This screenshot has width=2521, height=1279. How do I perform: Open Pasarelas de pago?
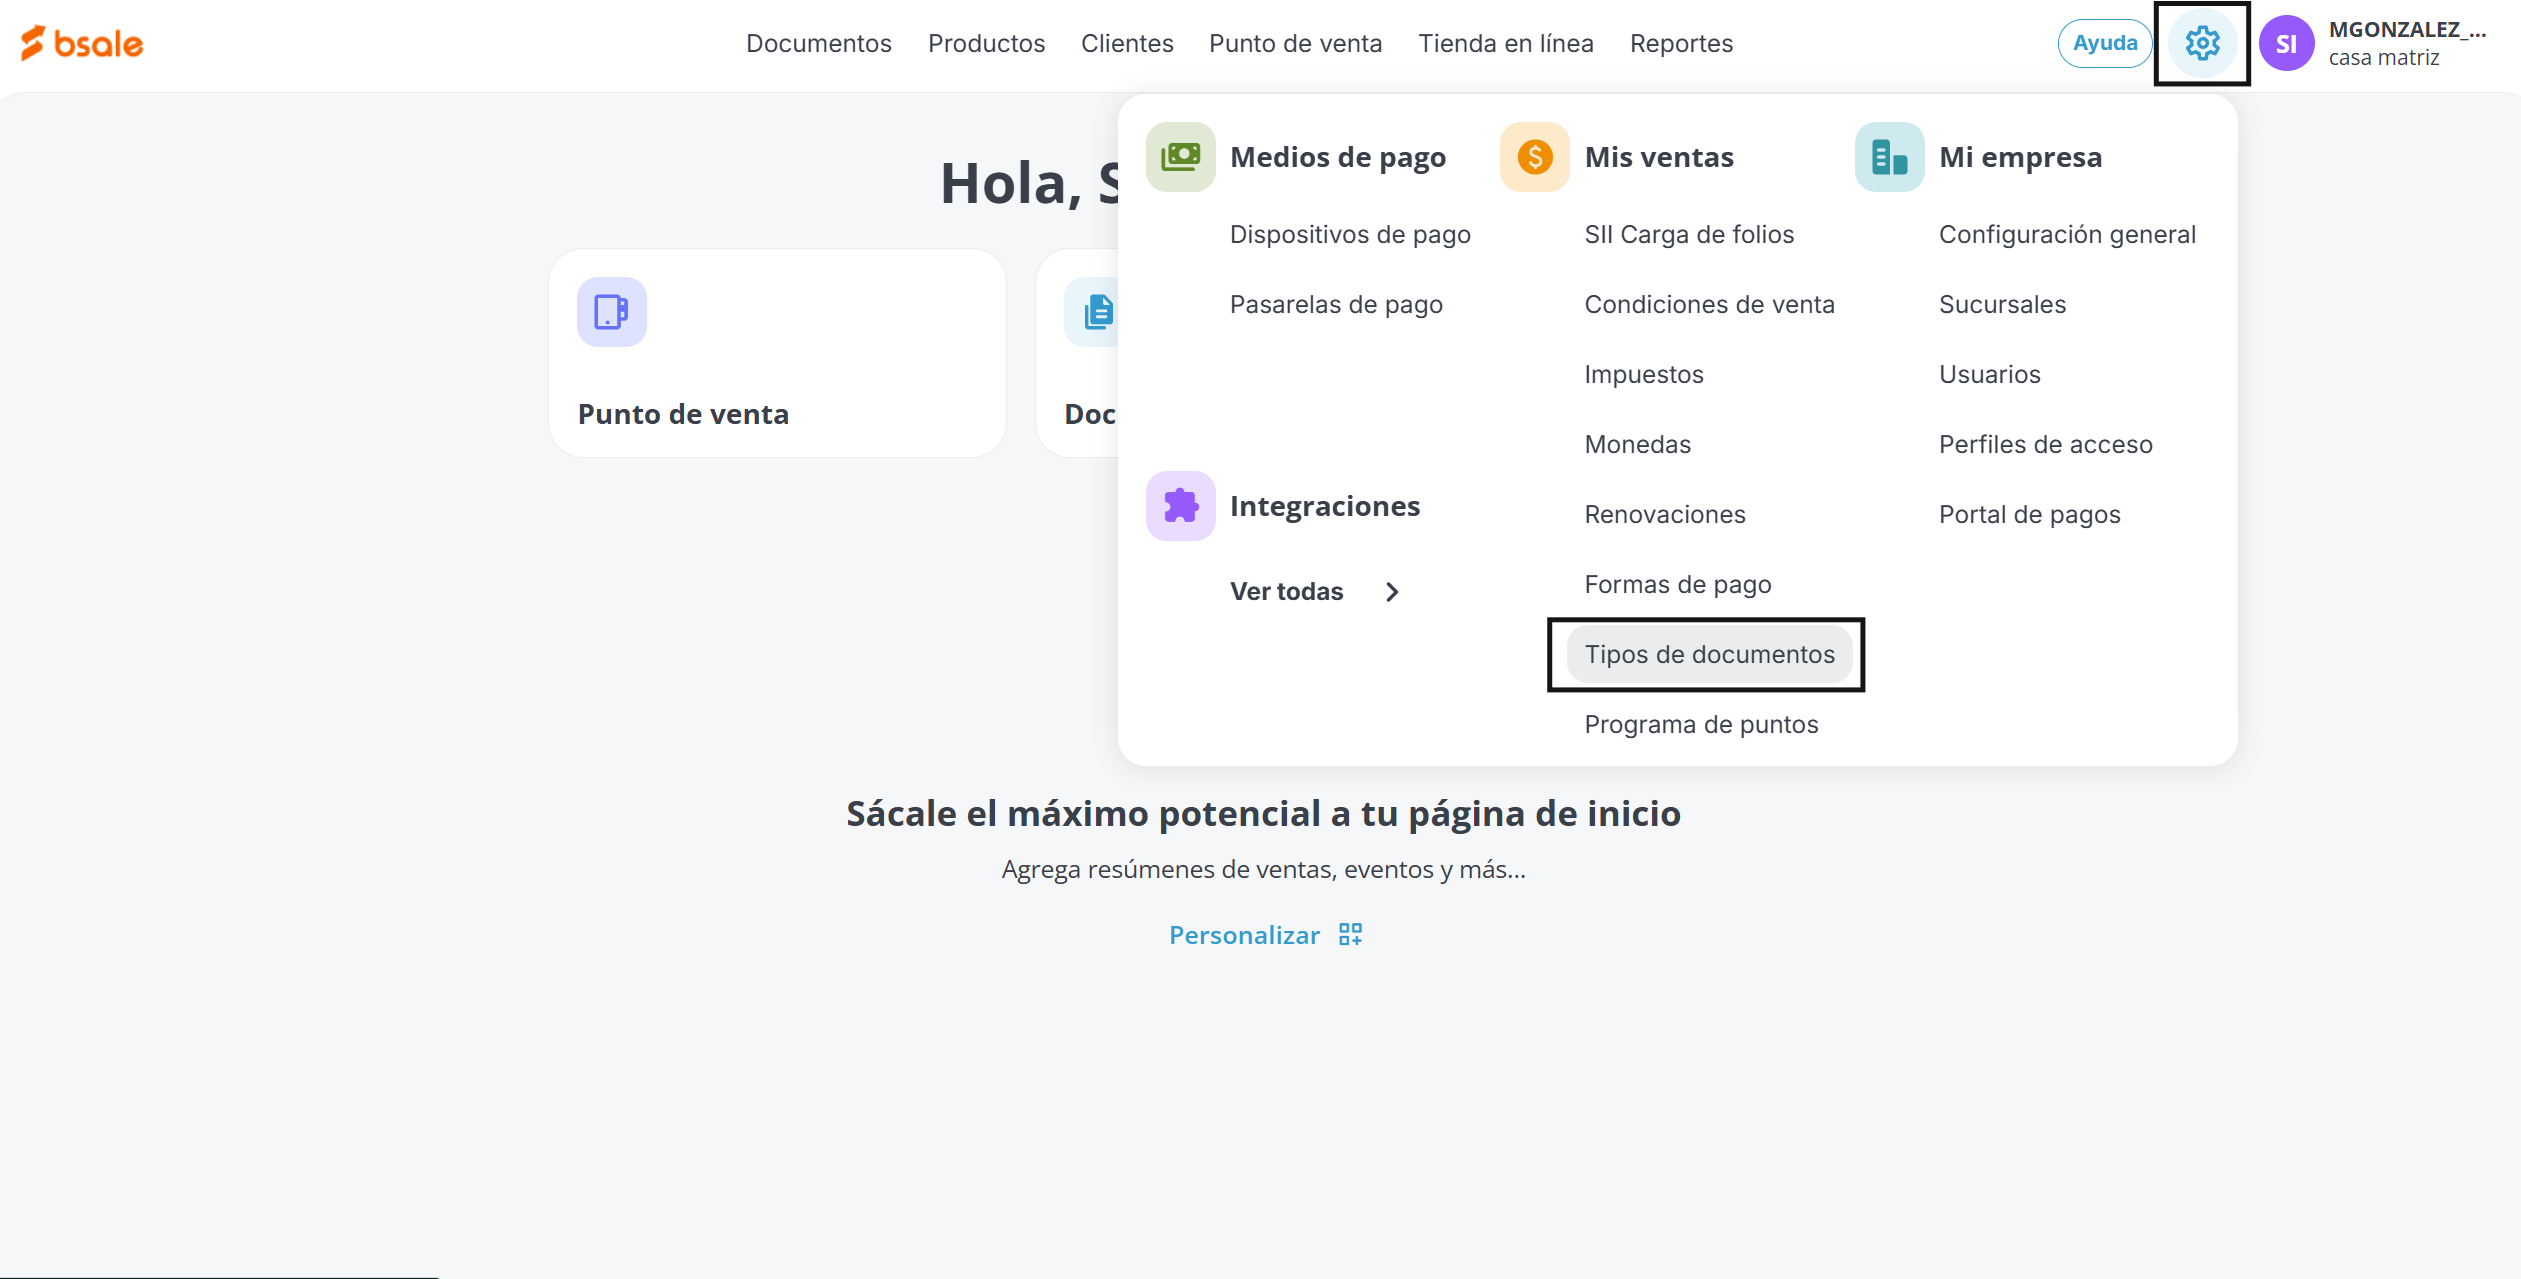pyautogui.click(x=1335, y=304)
